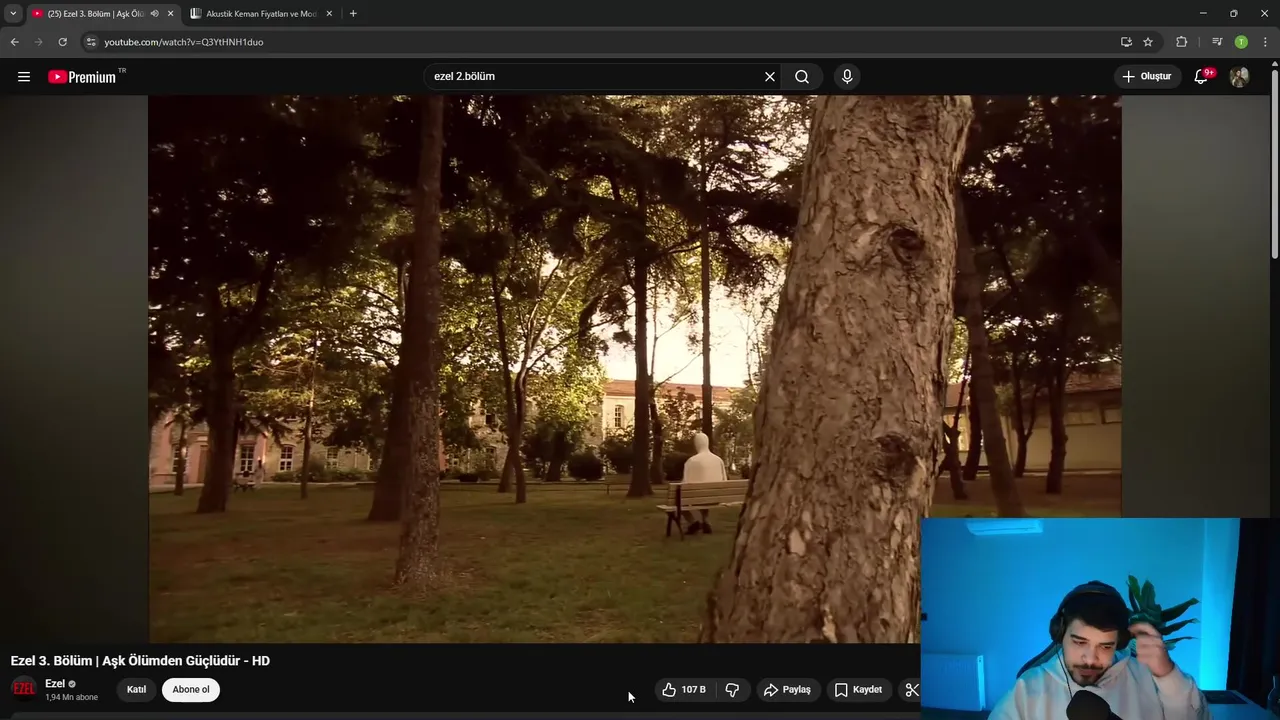Open the notifications bell
Image resolution: width=1280 pixels, height=720 pixels.
click(1203, 77)
